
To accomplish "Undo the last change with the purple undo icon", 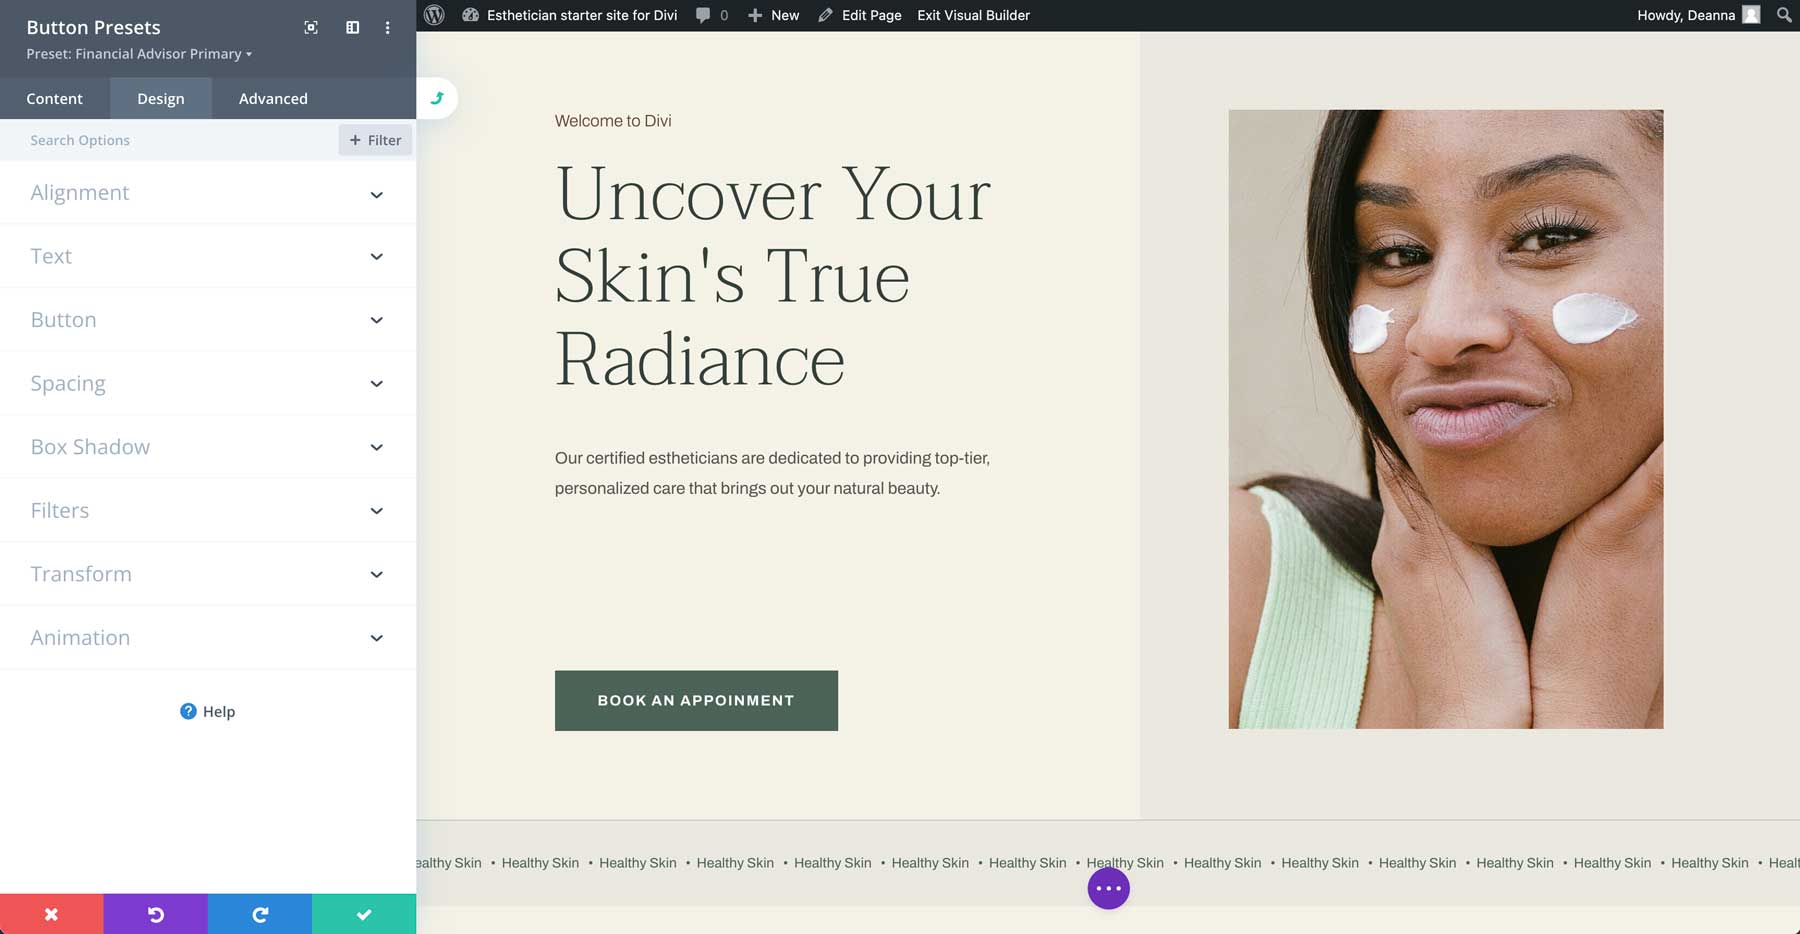I will (x=155, y=914).
